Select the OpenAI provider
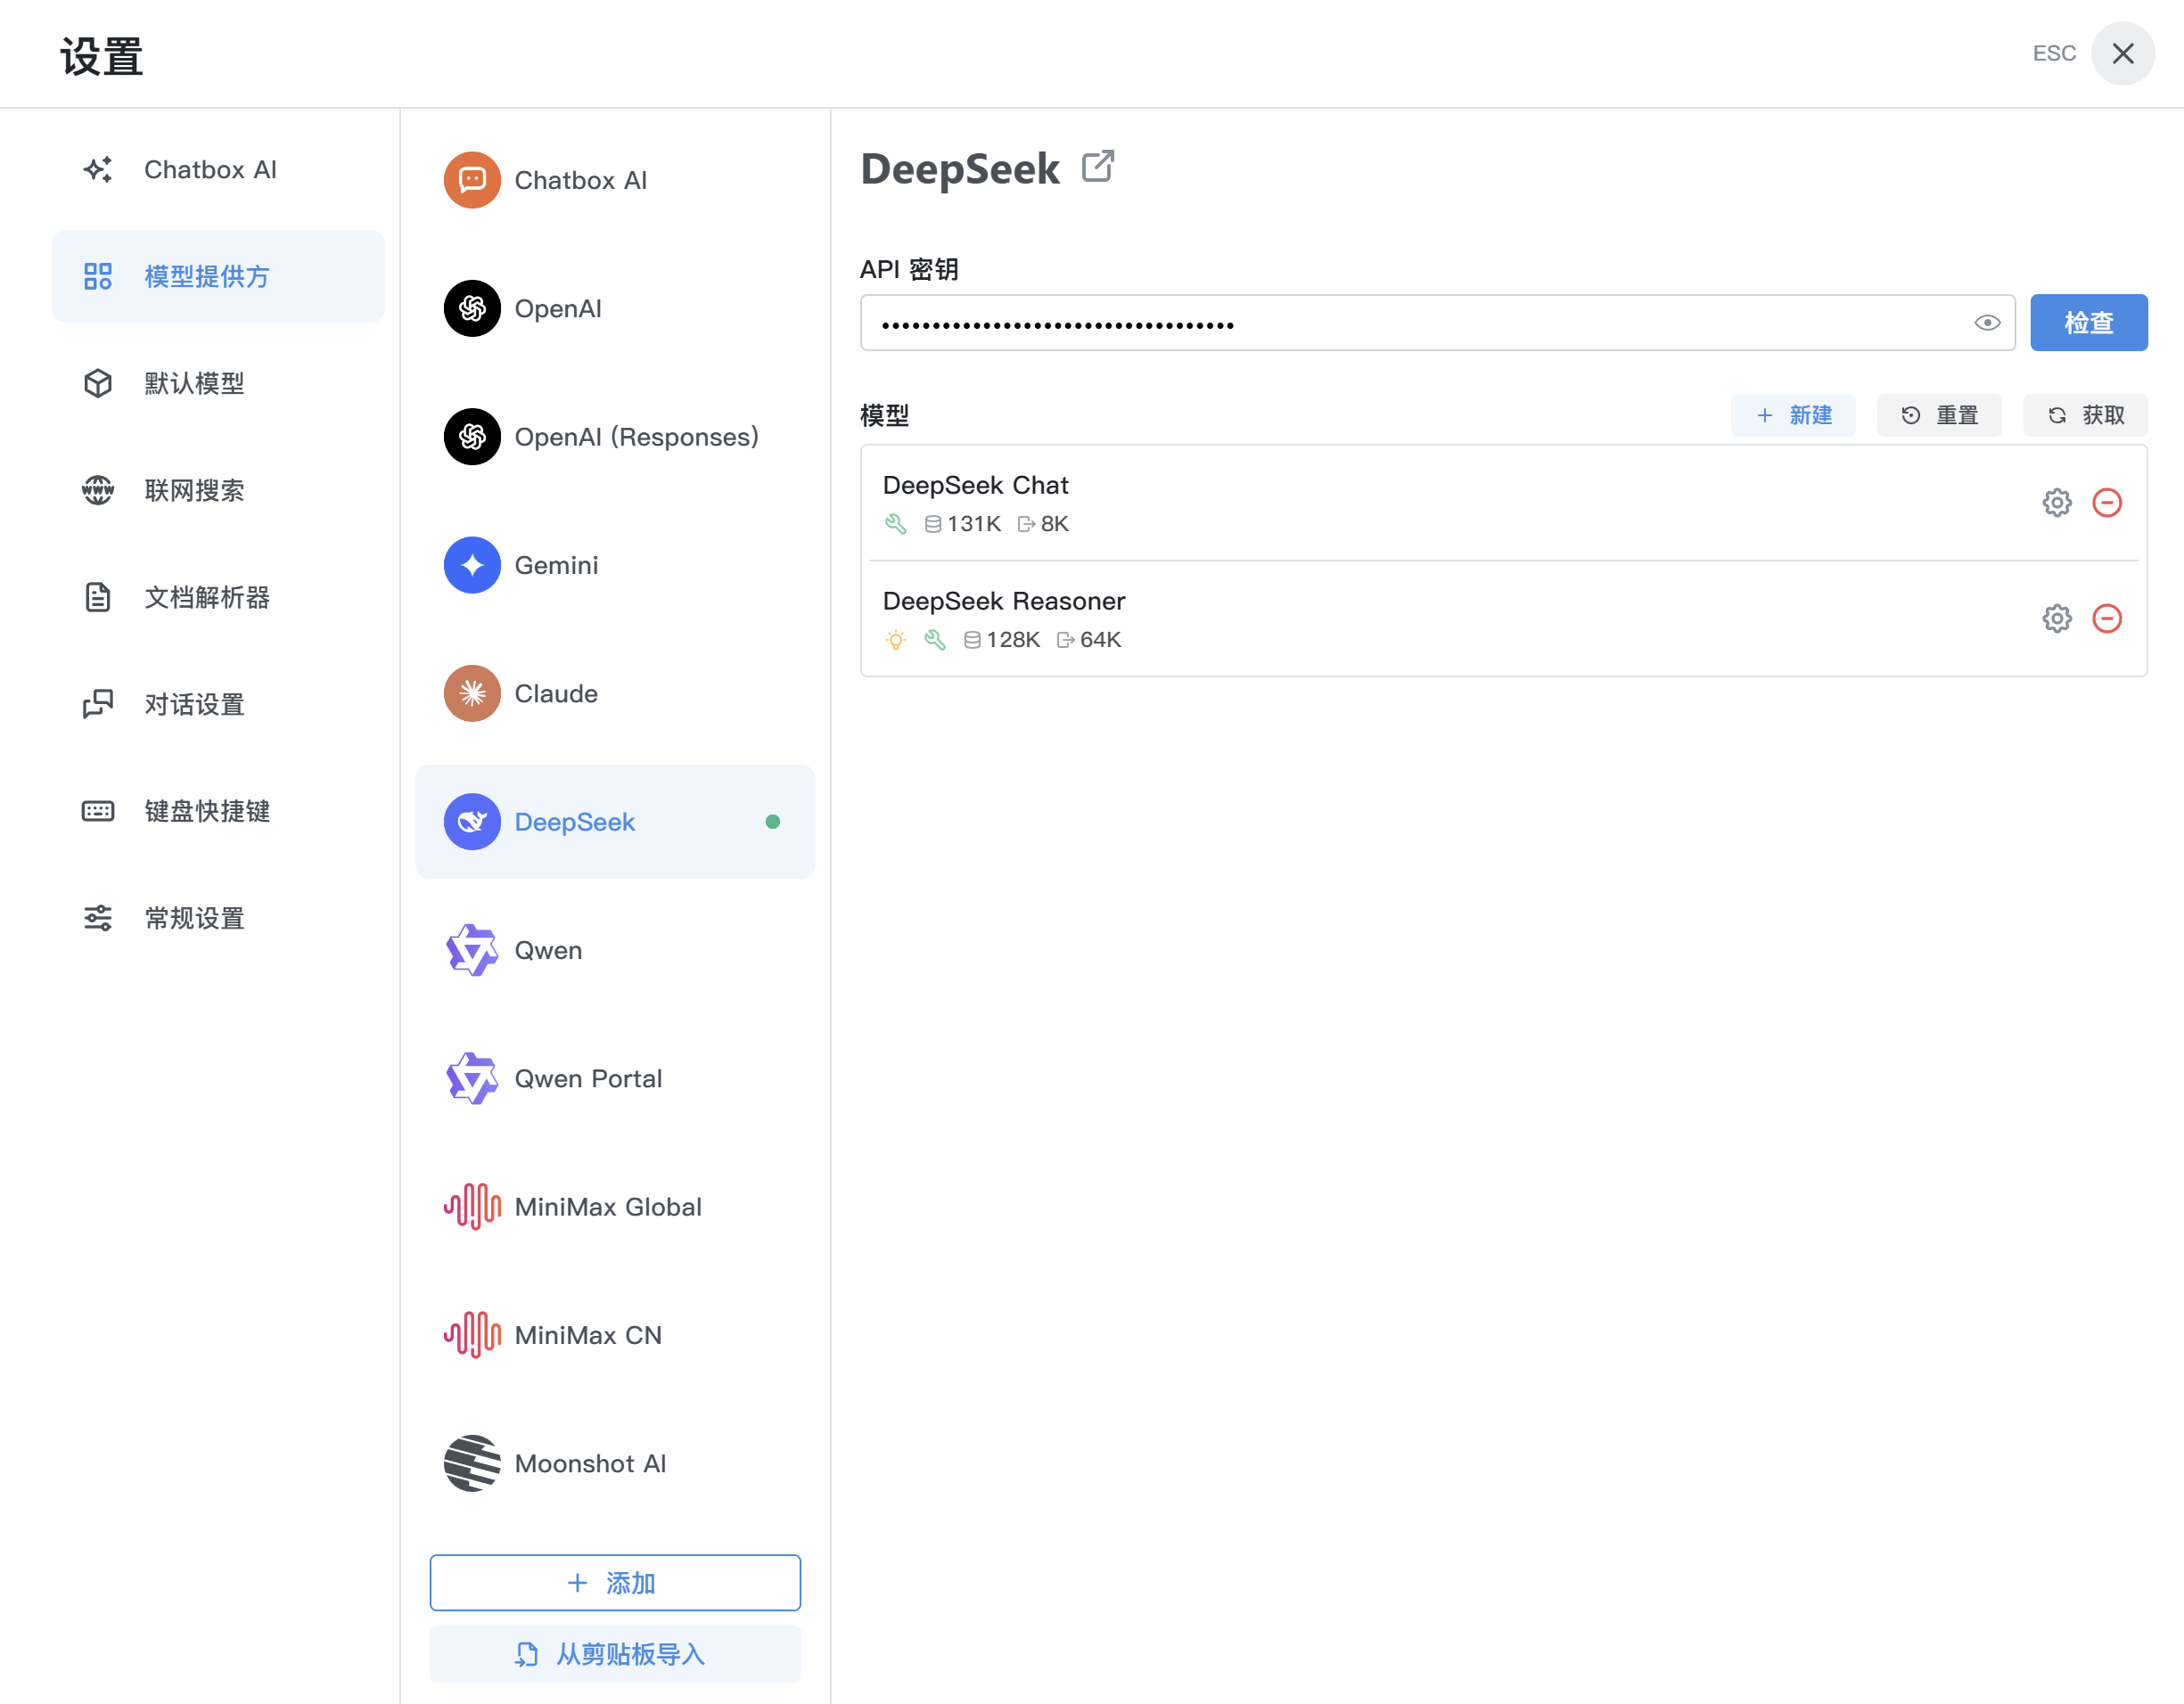2184x1704 pixels. [x=615, y=308]
